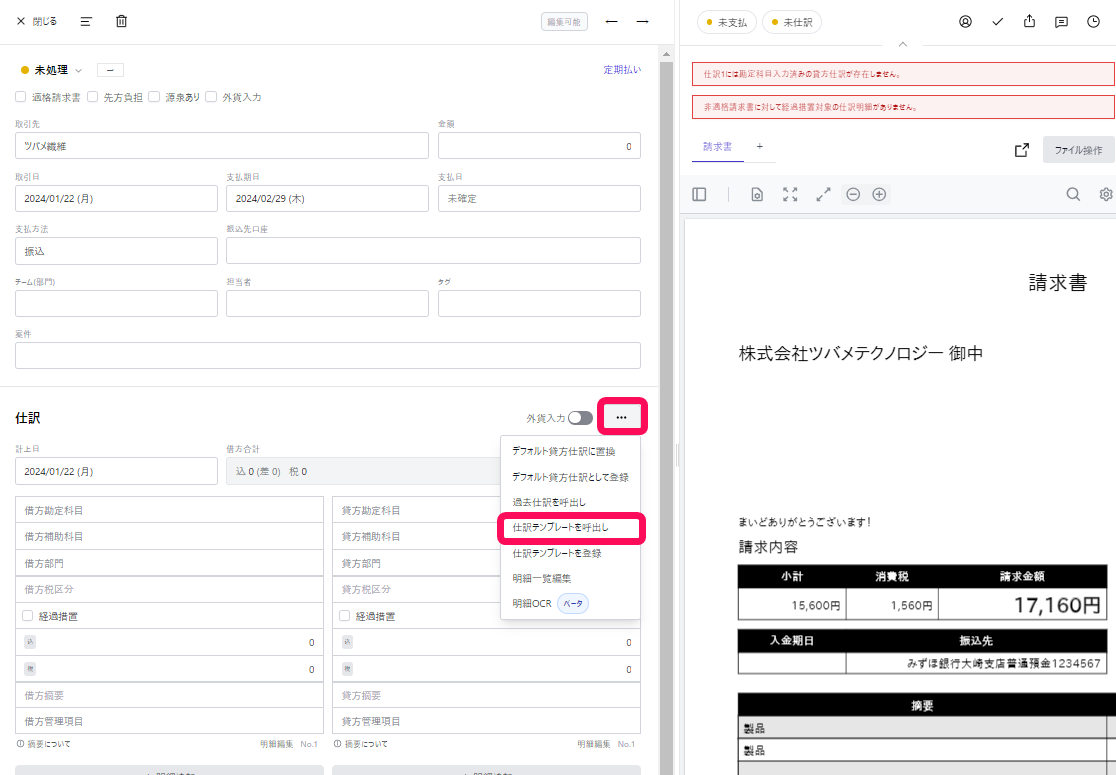Click the 摘要について info icon on debit side
Screen dimensions: 1116x775
pos(20,744)
